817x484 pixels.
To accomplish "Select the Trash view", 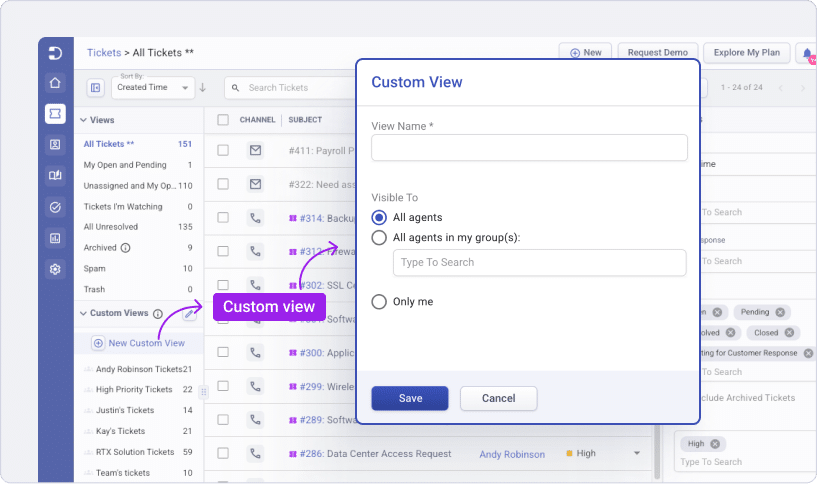I will click(x=138, y=290).
